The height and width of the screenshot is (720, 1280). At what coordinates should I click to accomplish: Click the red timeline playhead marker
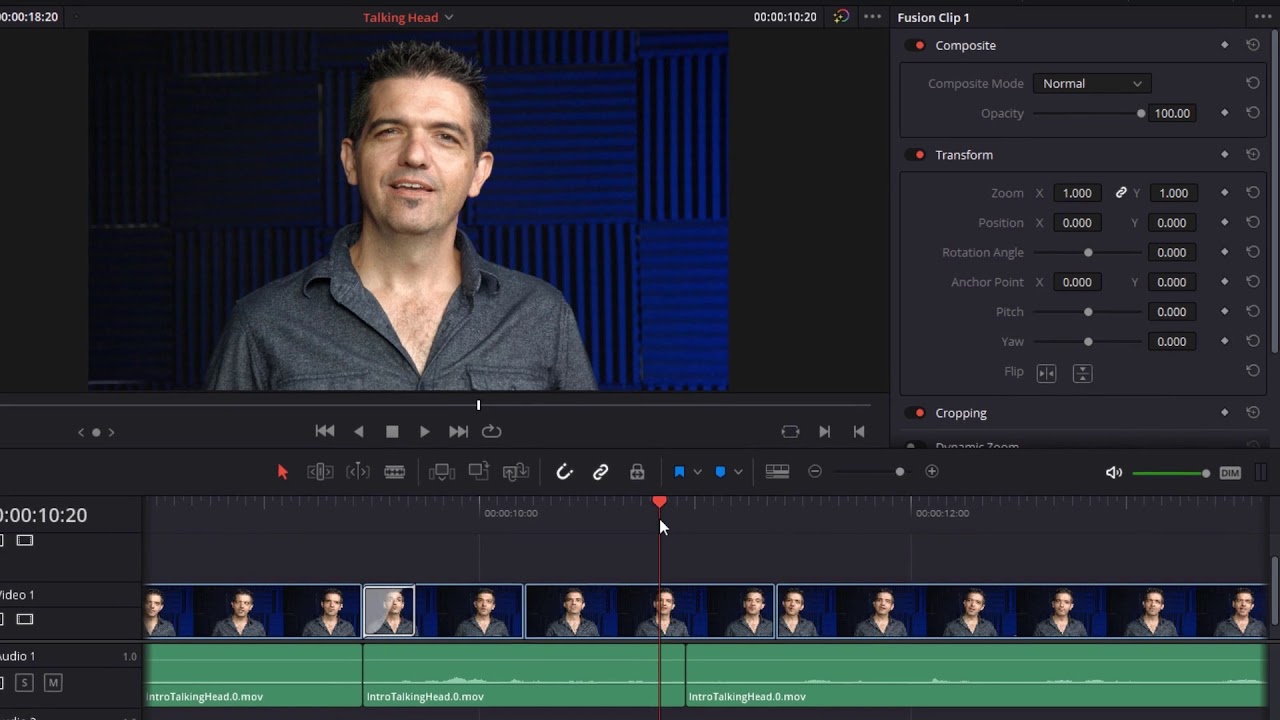659,501
